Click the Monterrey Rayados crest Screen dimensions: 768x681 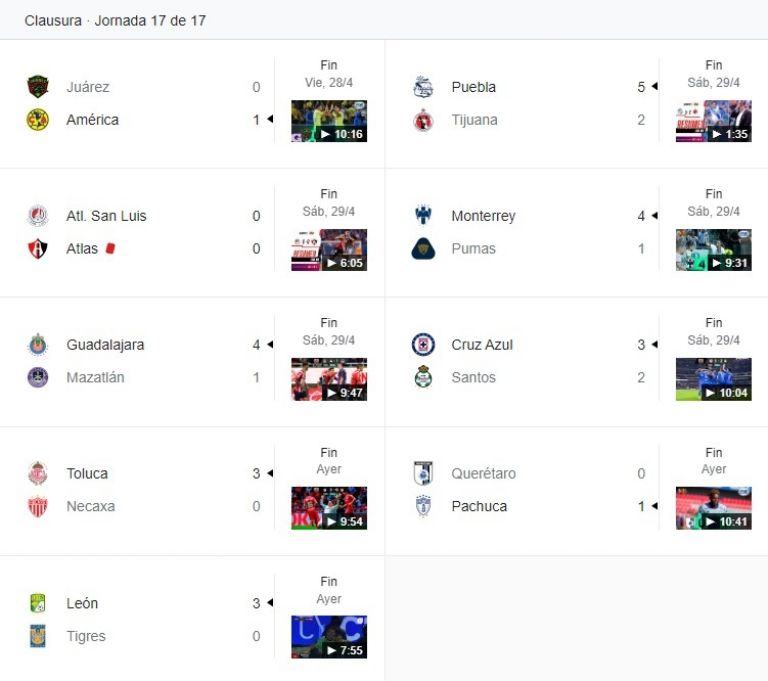pos(423,216)
